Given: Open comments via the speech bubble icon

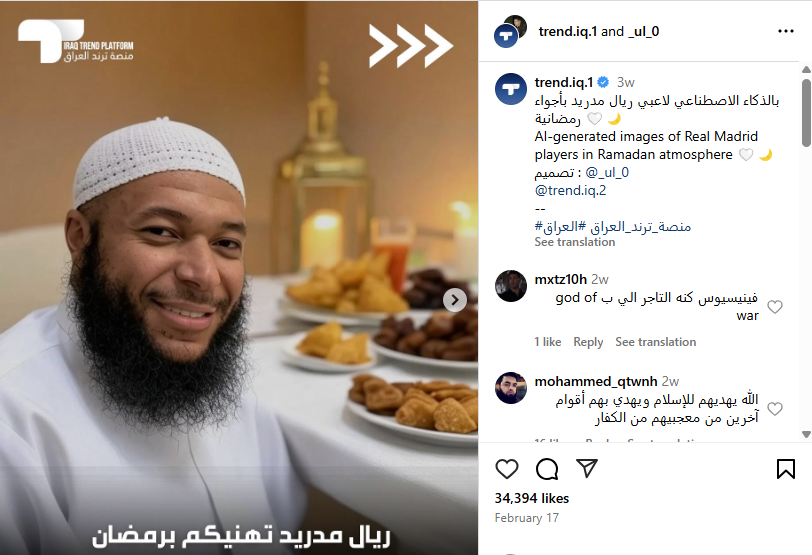Looking at the screenshot, I should (x=547, y=469).
